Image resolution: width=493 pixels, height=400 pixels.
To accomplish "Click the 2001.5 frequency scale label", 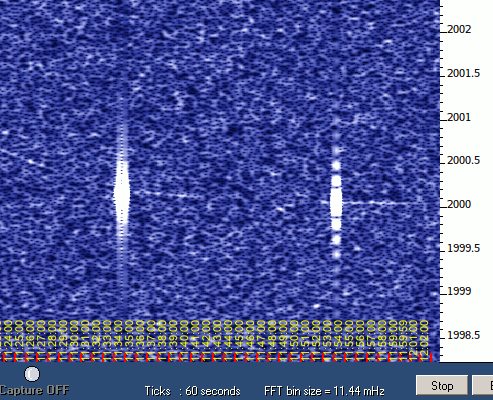I will pyautogui.click(x=463, y=73).
